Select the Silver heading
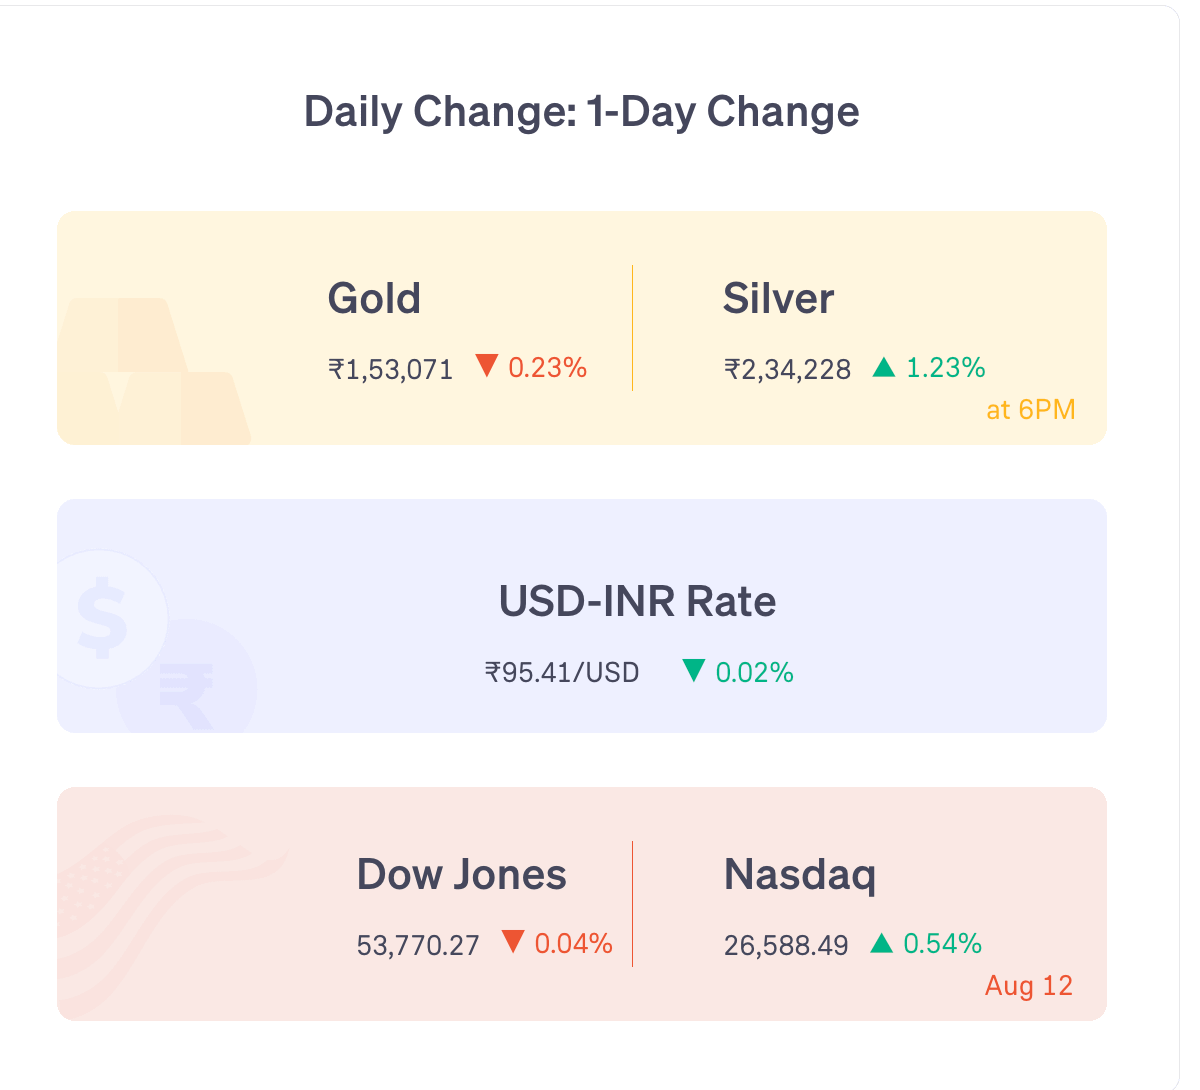Image resolution: width=1200 pixels, height=1090 pixels. [778, 298]
